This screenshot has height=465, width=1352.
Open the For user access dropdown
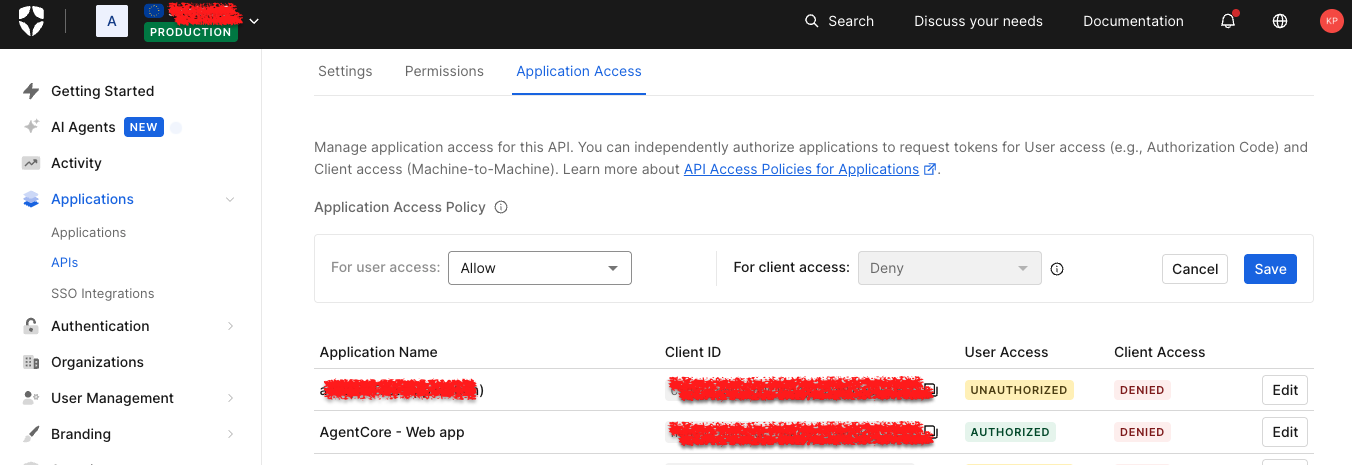point(540,268)
